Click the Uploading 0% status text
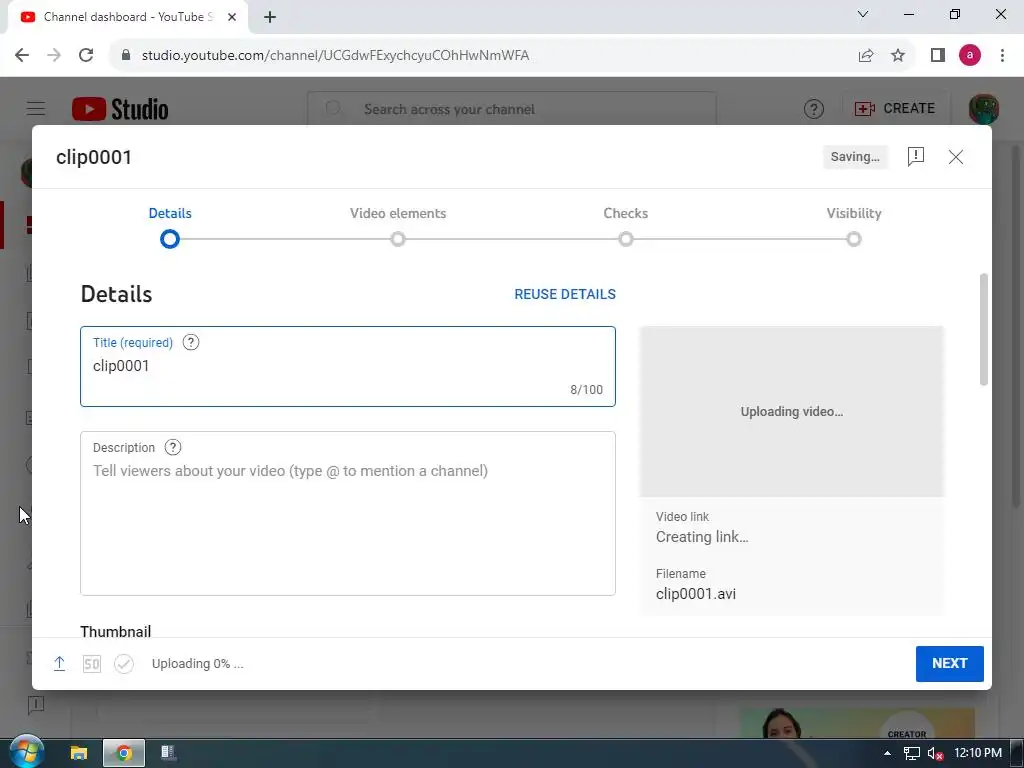Image resolution: width=1024 pixels, height=768 pixels. click(197, 664)
